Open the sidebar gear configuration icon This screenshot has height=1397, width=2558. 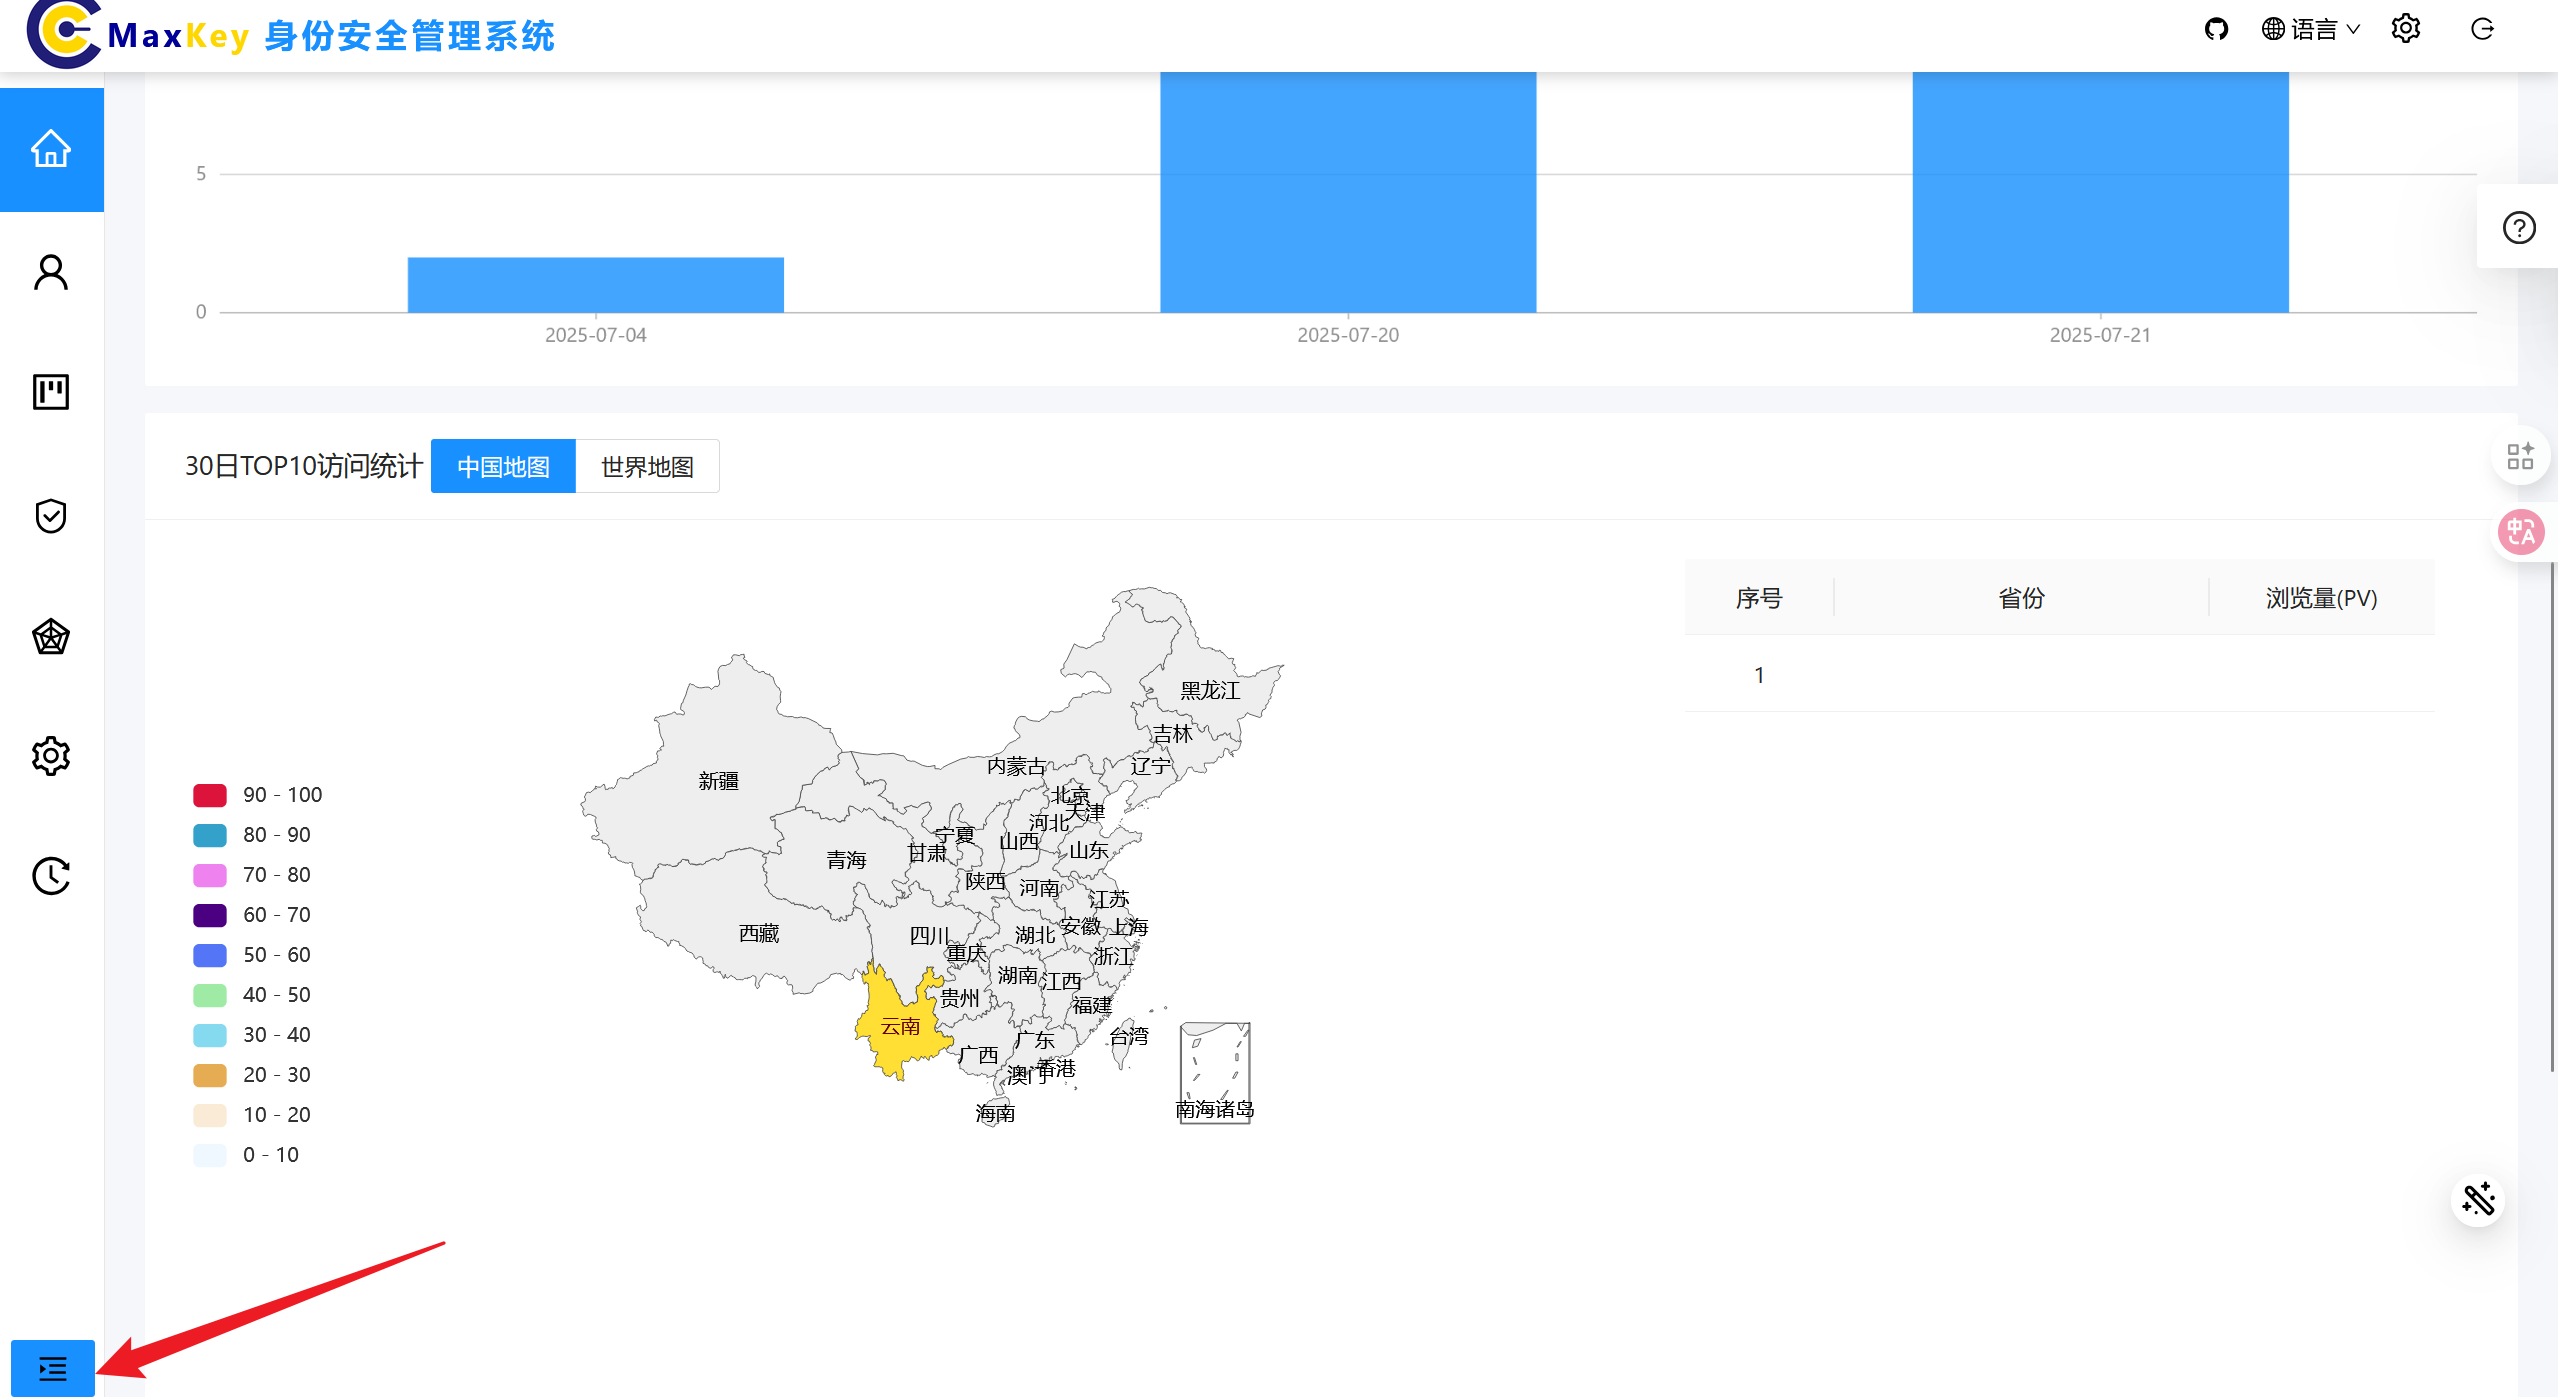51,756
